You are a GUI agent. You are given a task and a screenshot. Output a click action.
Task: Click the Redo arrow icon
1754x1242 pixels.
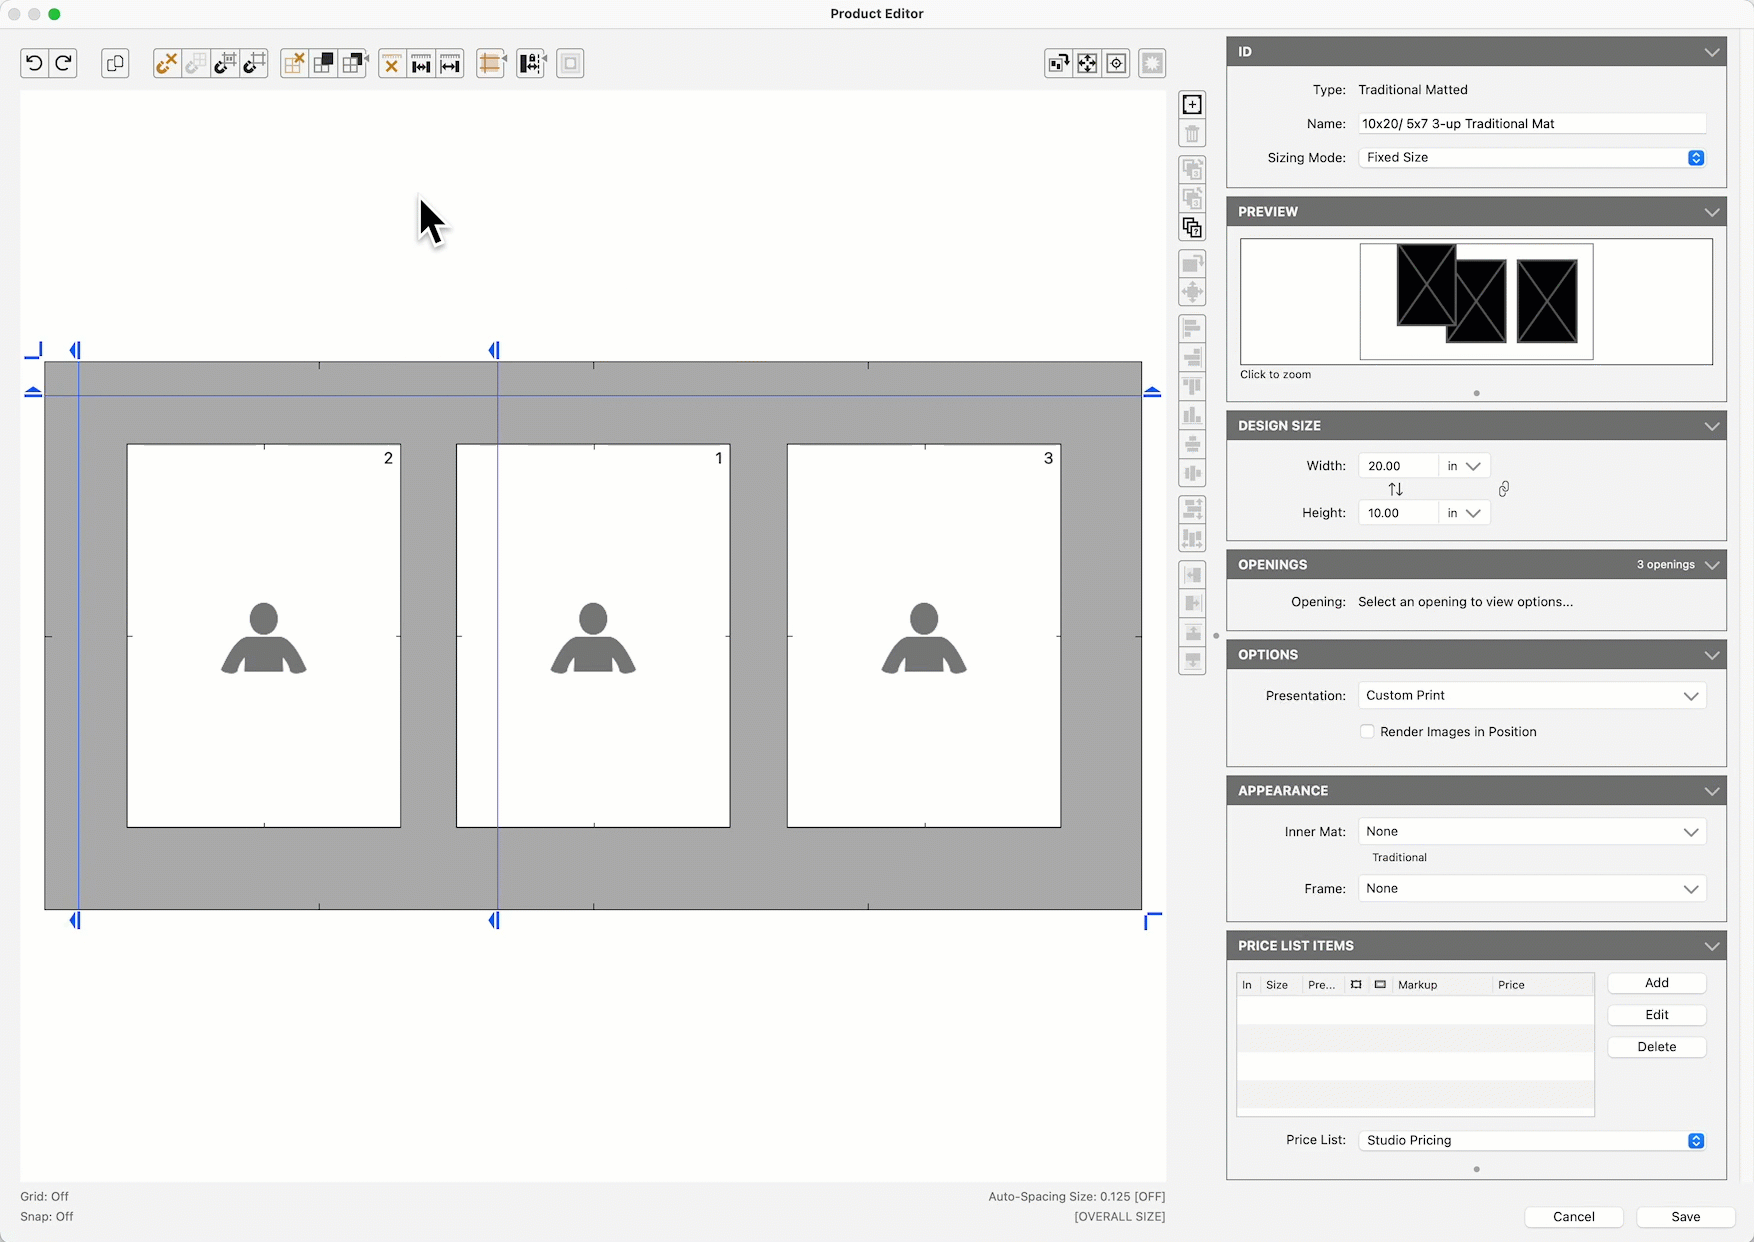[63, 63]
